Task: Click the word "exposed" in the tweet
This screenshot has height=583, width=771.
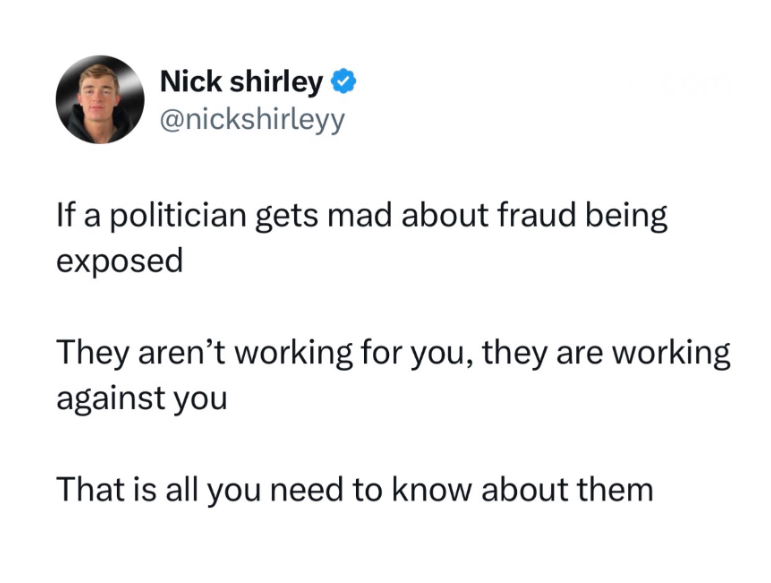Action: (x=119, y=261)
